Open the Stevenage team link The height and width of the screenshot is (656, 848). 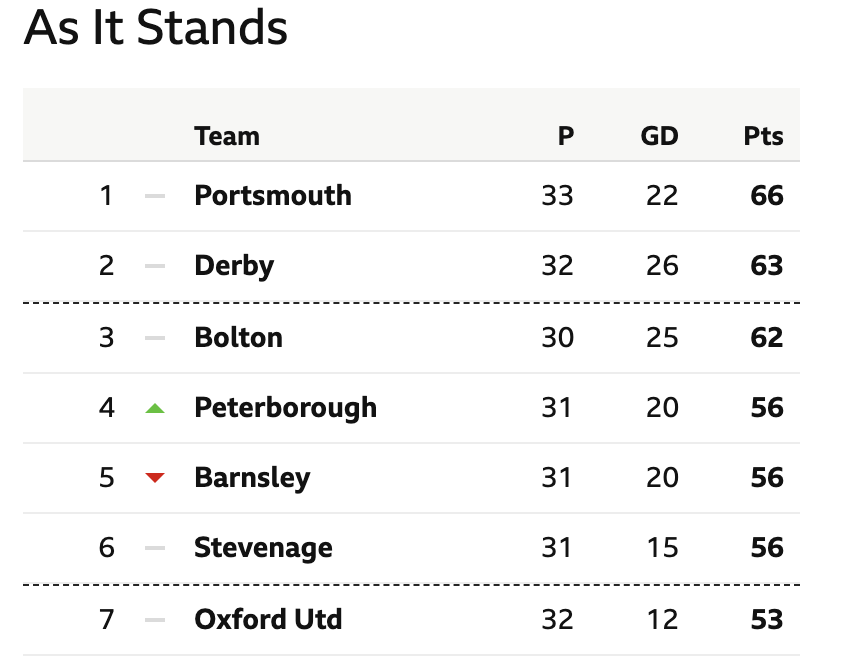click(x=263, y=548)
